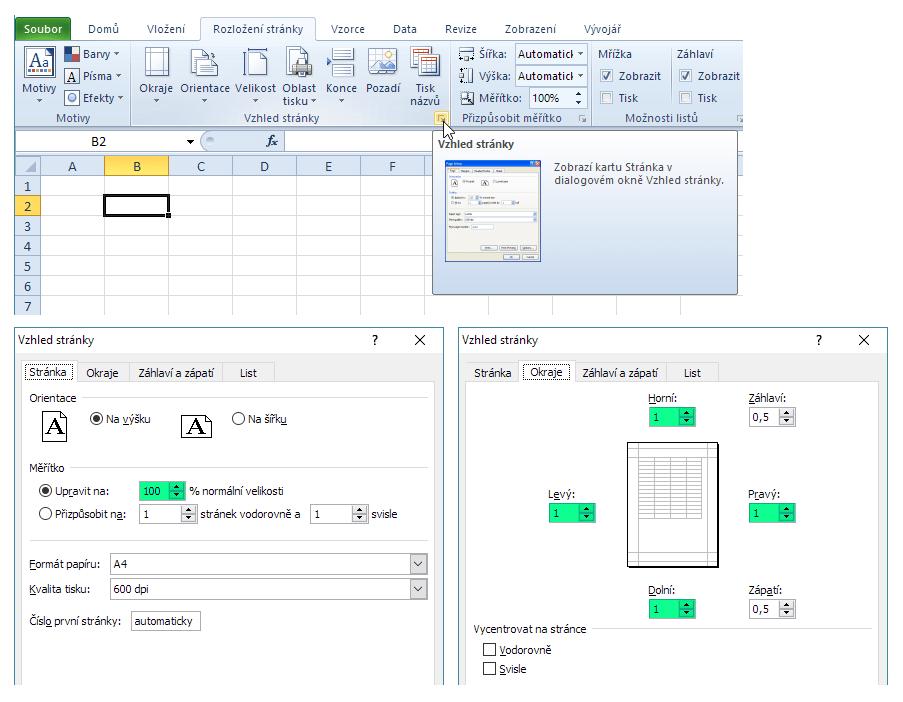Toggle Záhlaví Tisk checkbox
This screenshot has height=702, width=903.
pos(685,98)
